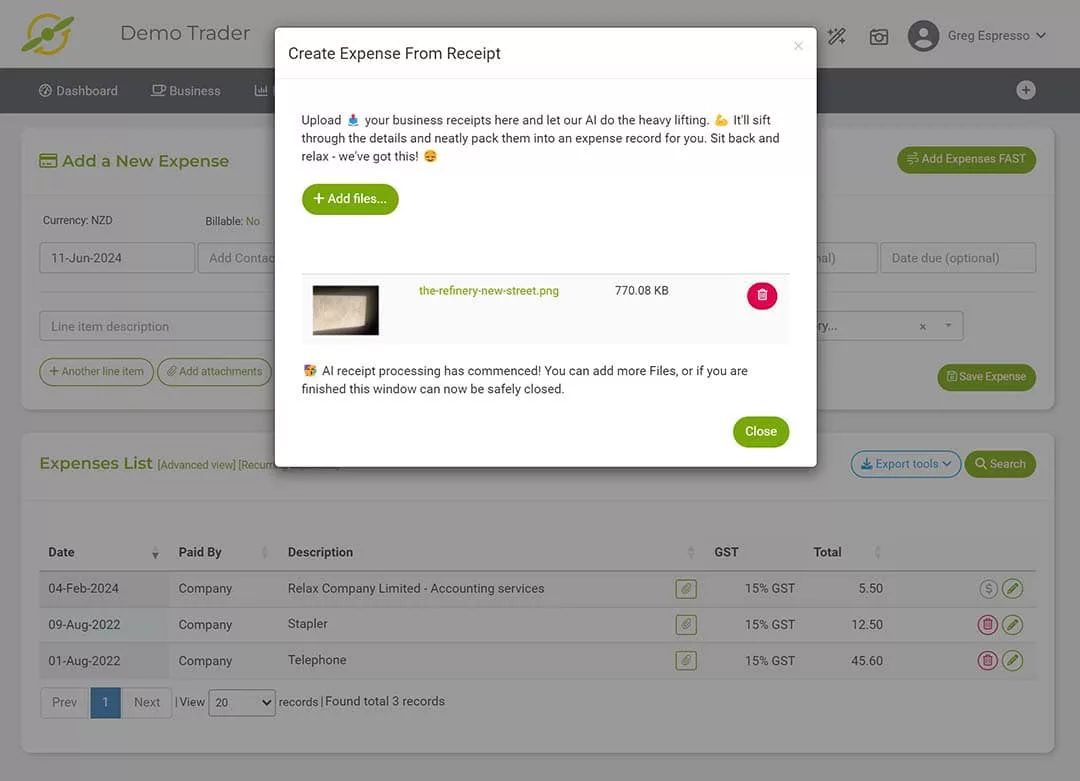The image size is (1080, 781).
Task: Click dollar payment icon on 04-Feb-2024 row
Action: coord(988,589)
